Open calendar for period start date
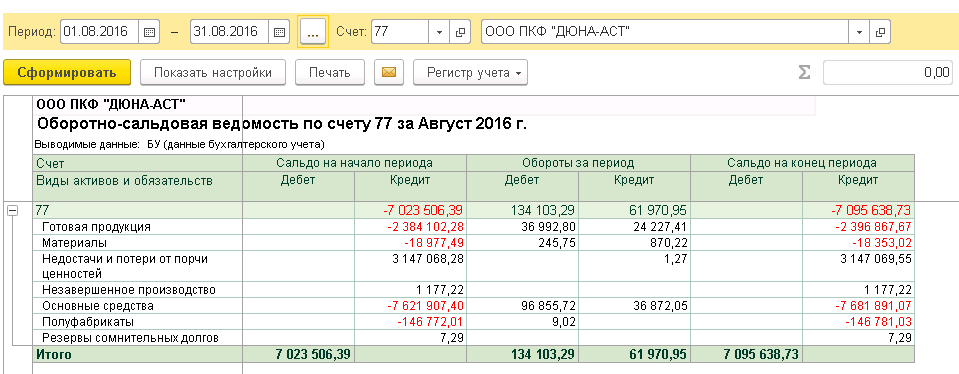Viewport: 959px width, 374px height. (x=149, y=32)
